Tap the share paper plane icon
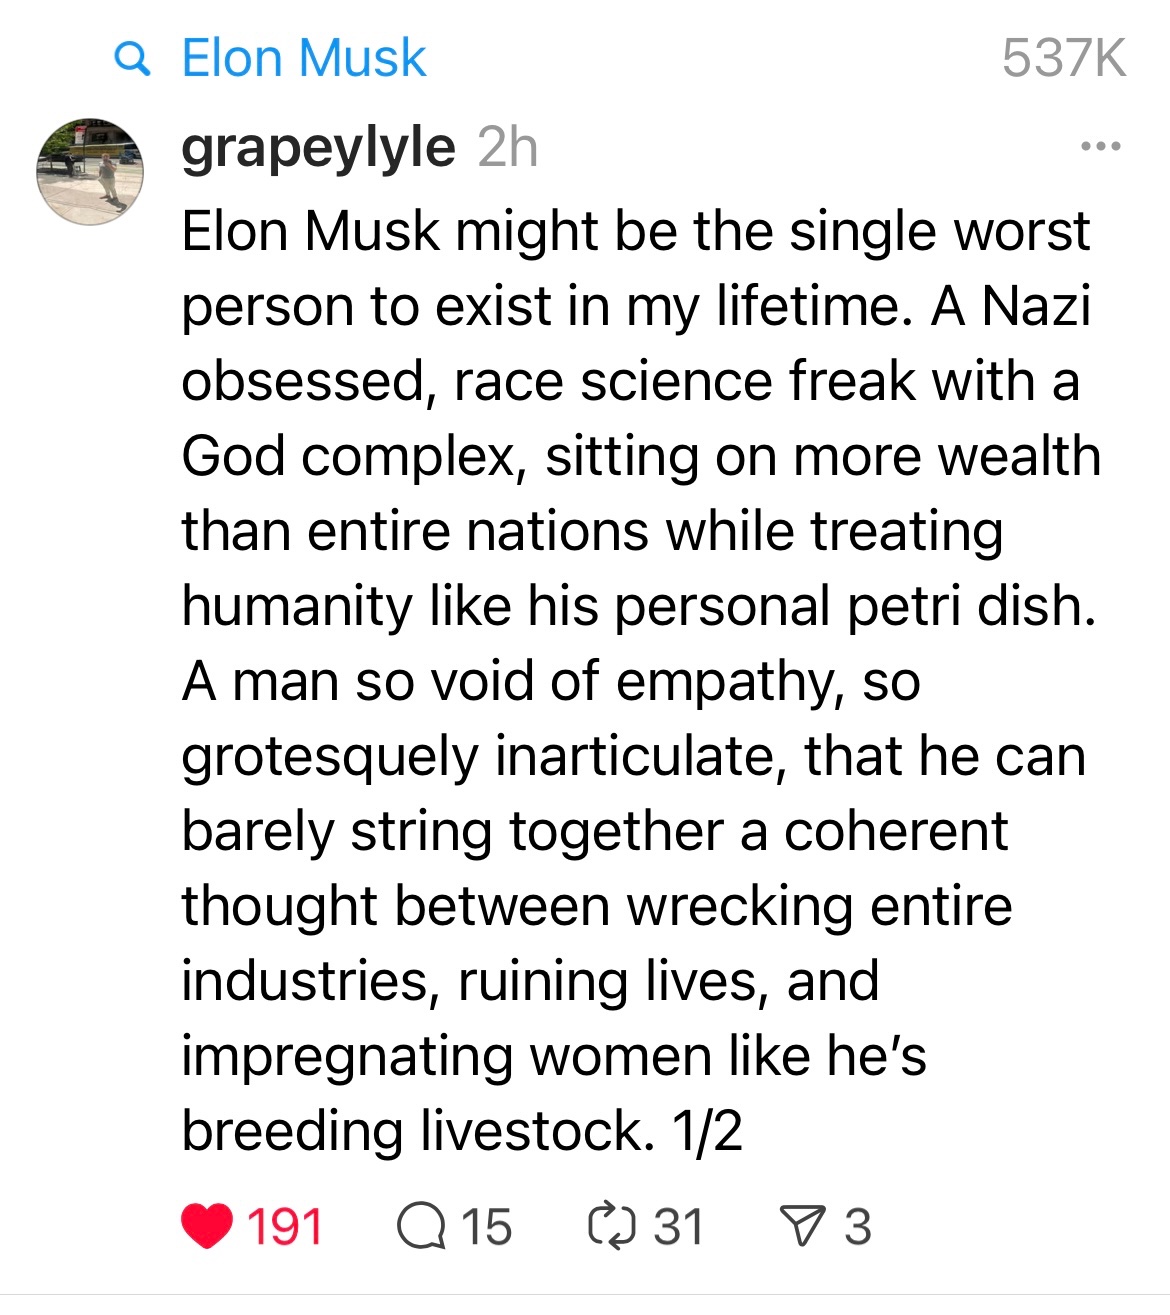 click(x=801, y=1226)
